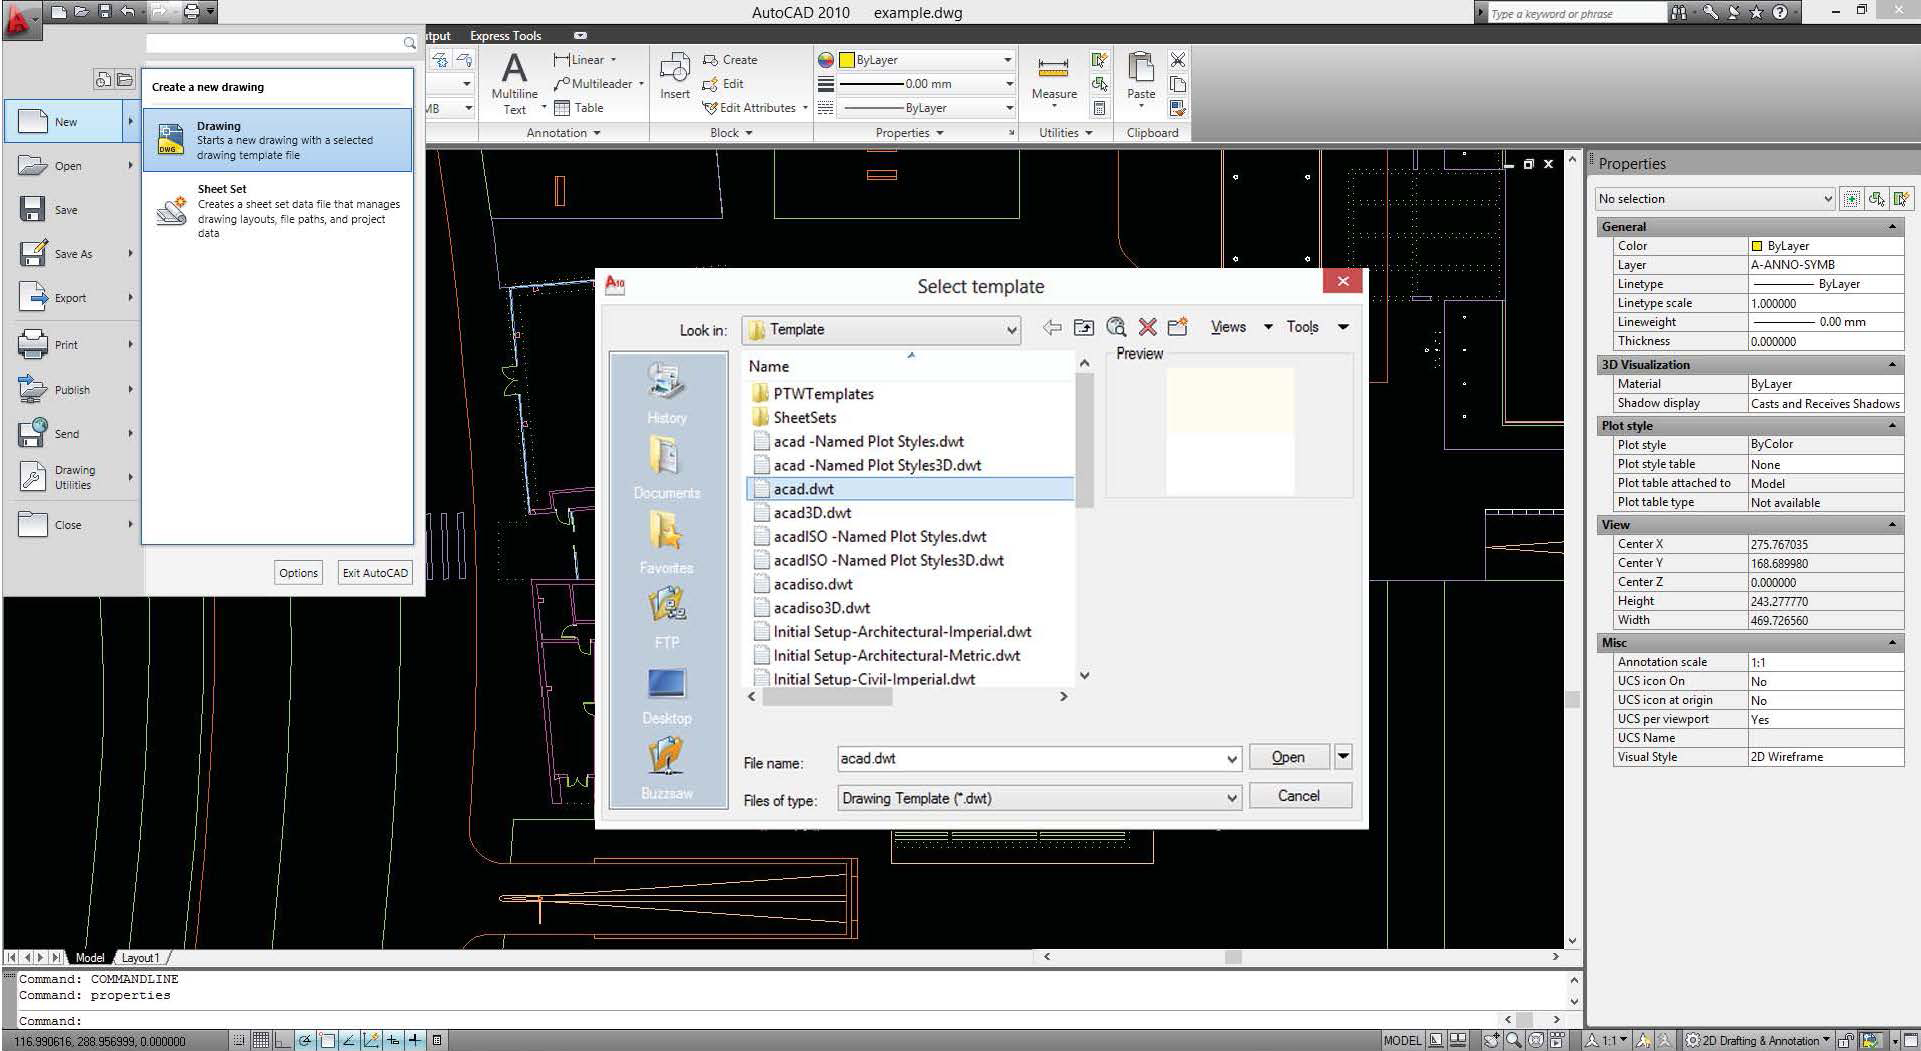
Task: Select the Express Tools ribbon tab
Action: (x=505, y=36)
